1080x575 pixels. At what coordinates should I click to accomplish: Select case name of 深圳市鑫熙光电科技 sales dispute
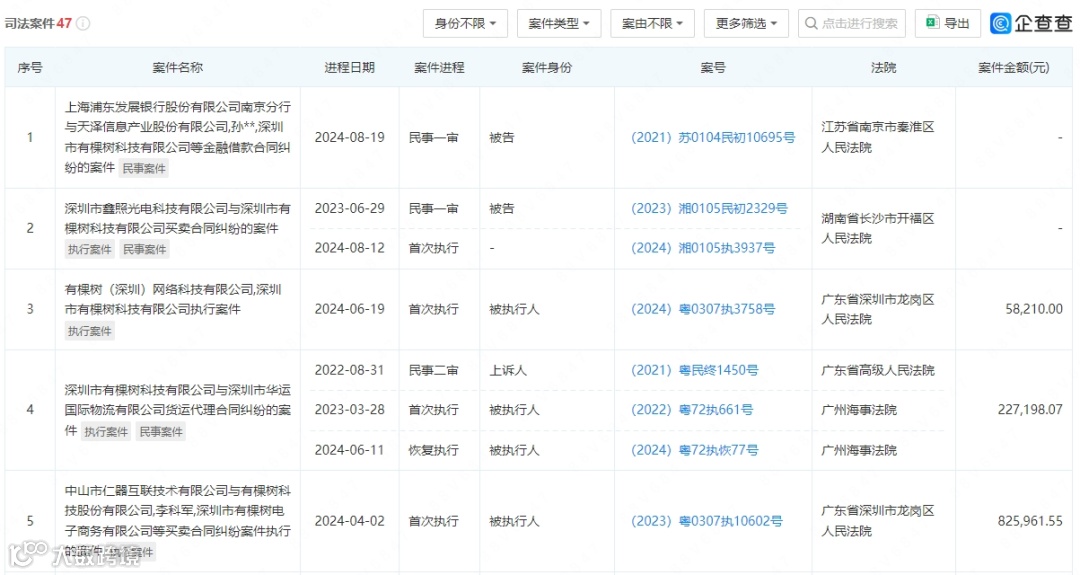(x=178, y=218)
